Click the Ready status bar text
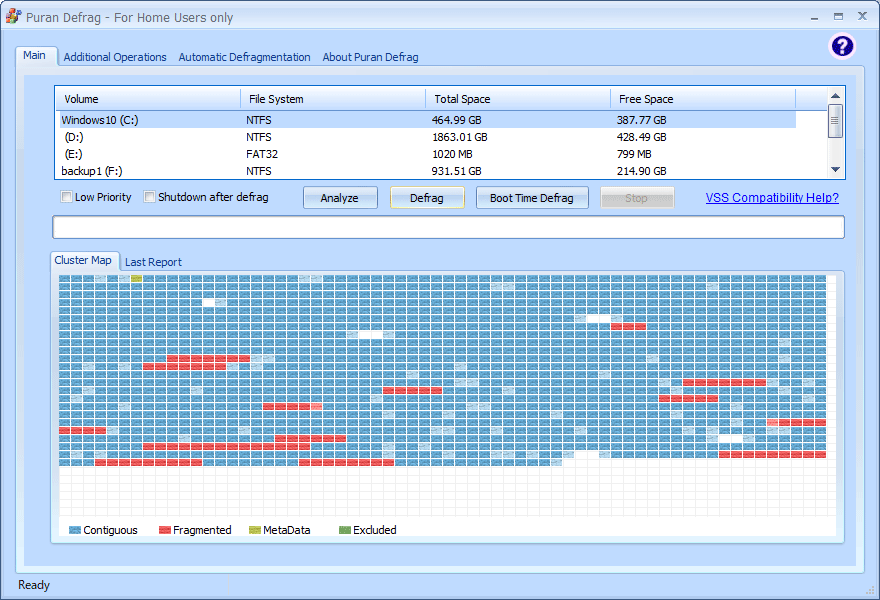 [34, 585]
